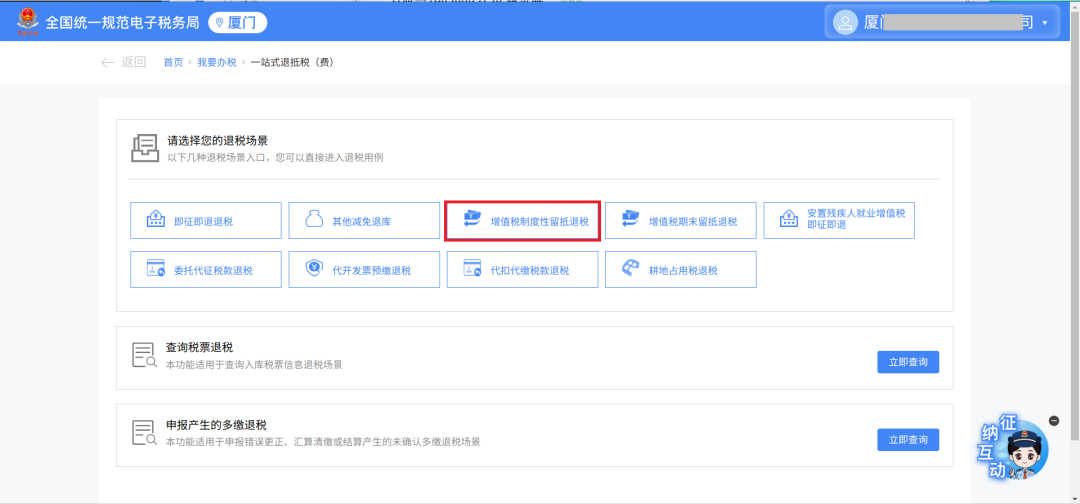Navigate to 首页 breadcrumb
Viewport: 1080px width, 504px height.
tap(173, 63)
